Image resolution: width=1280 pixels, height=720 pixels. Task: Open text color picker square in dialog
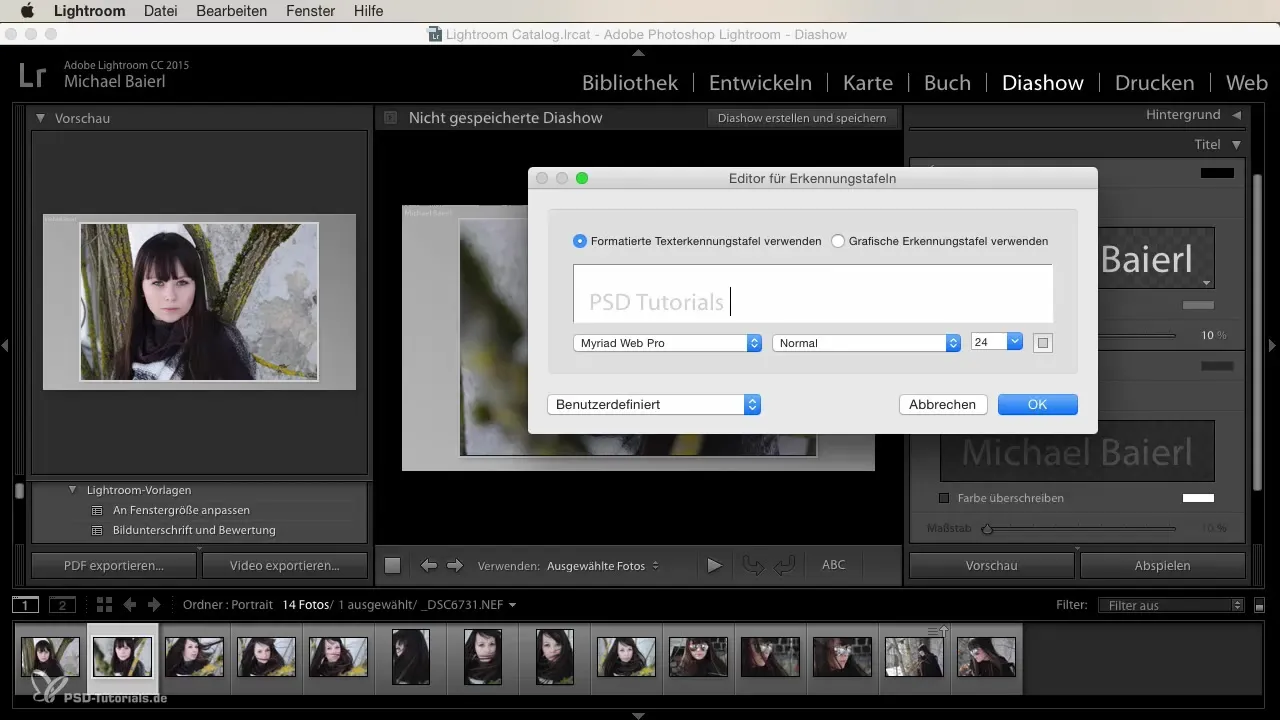click(x=1043, y=343)
